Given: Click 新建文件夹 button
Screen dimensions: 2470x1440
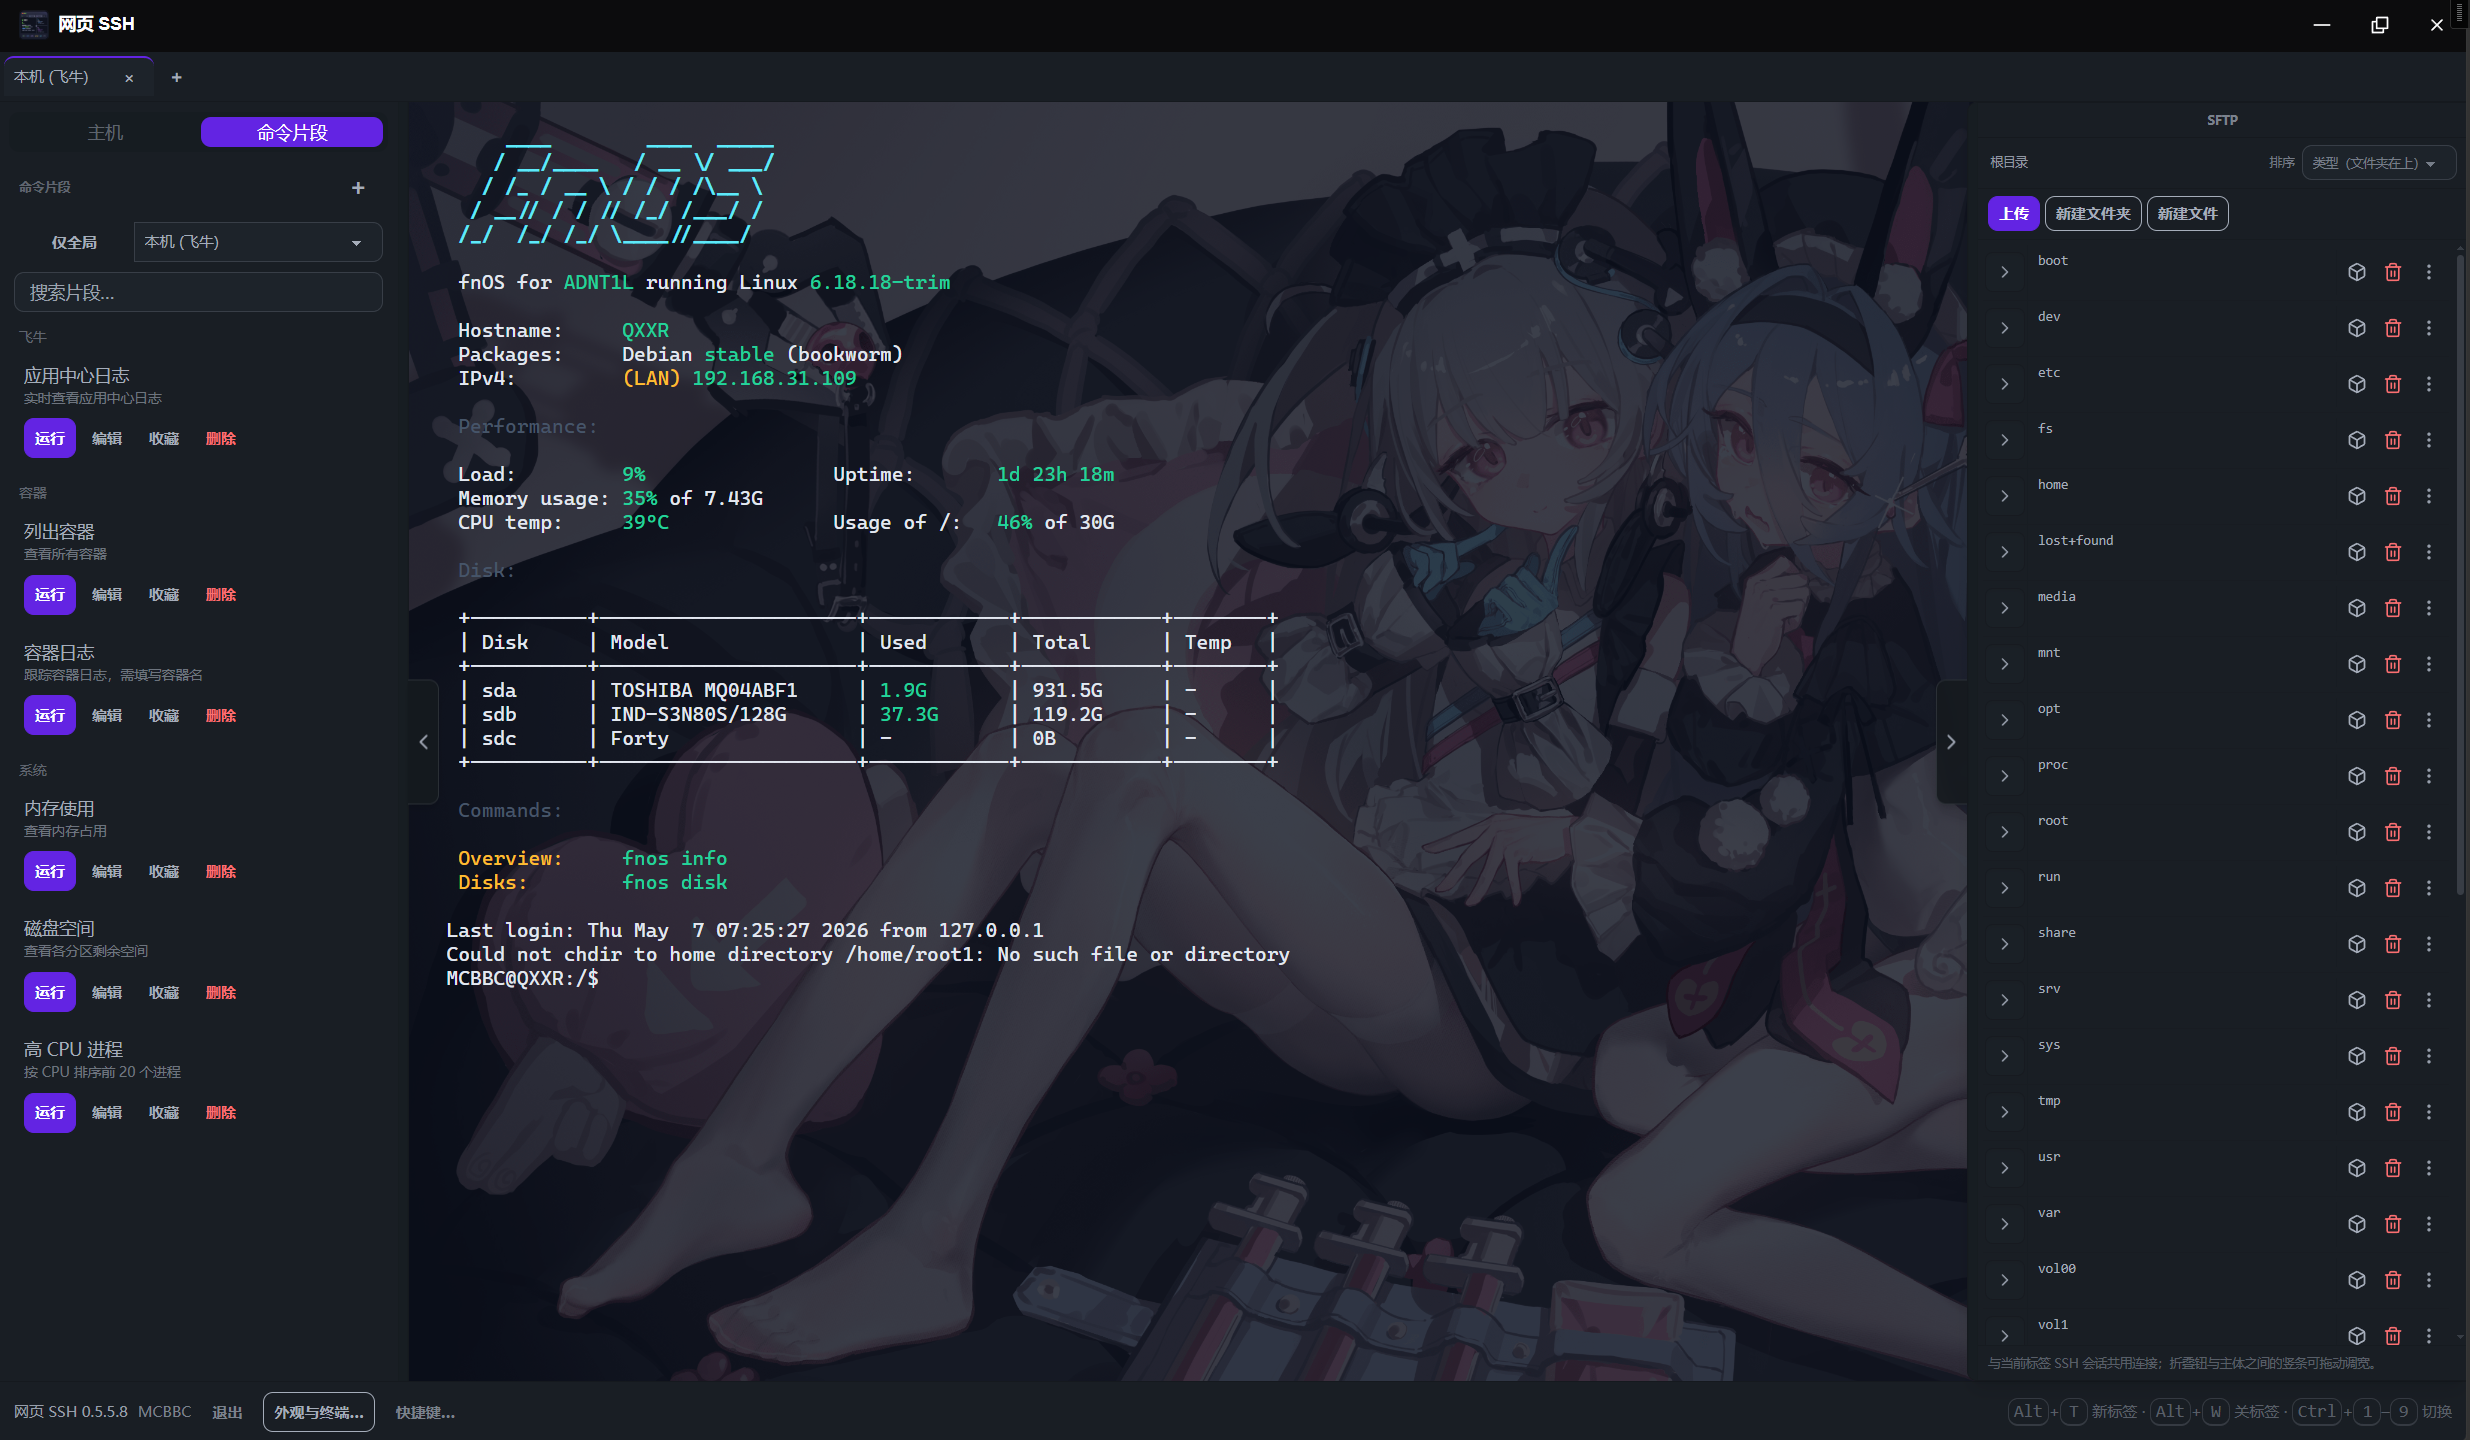Looking at the screenshot, I should point(2093,214).
